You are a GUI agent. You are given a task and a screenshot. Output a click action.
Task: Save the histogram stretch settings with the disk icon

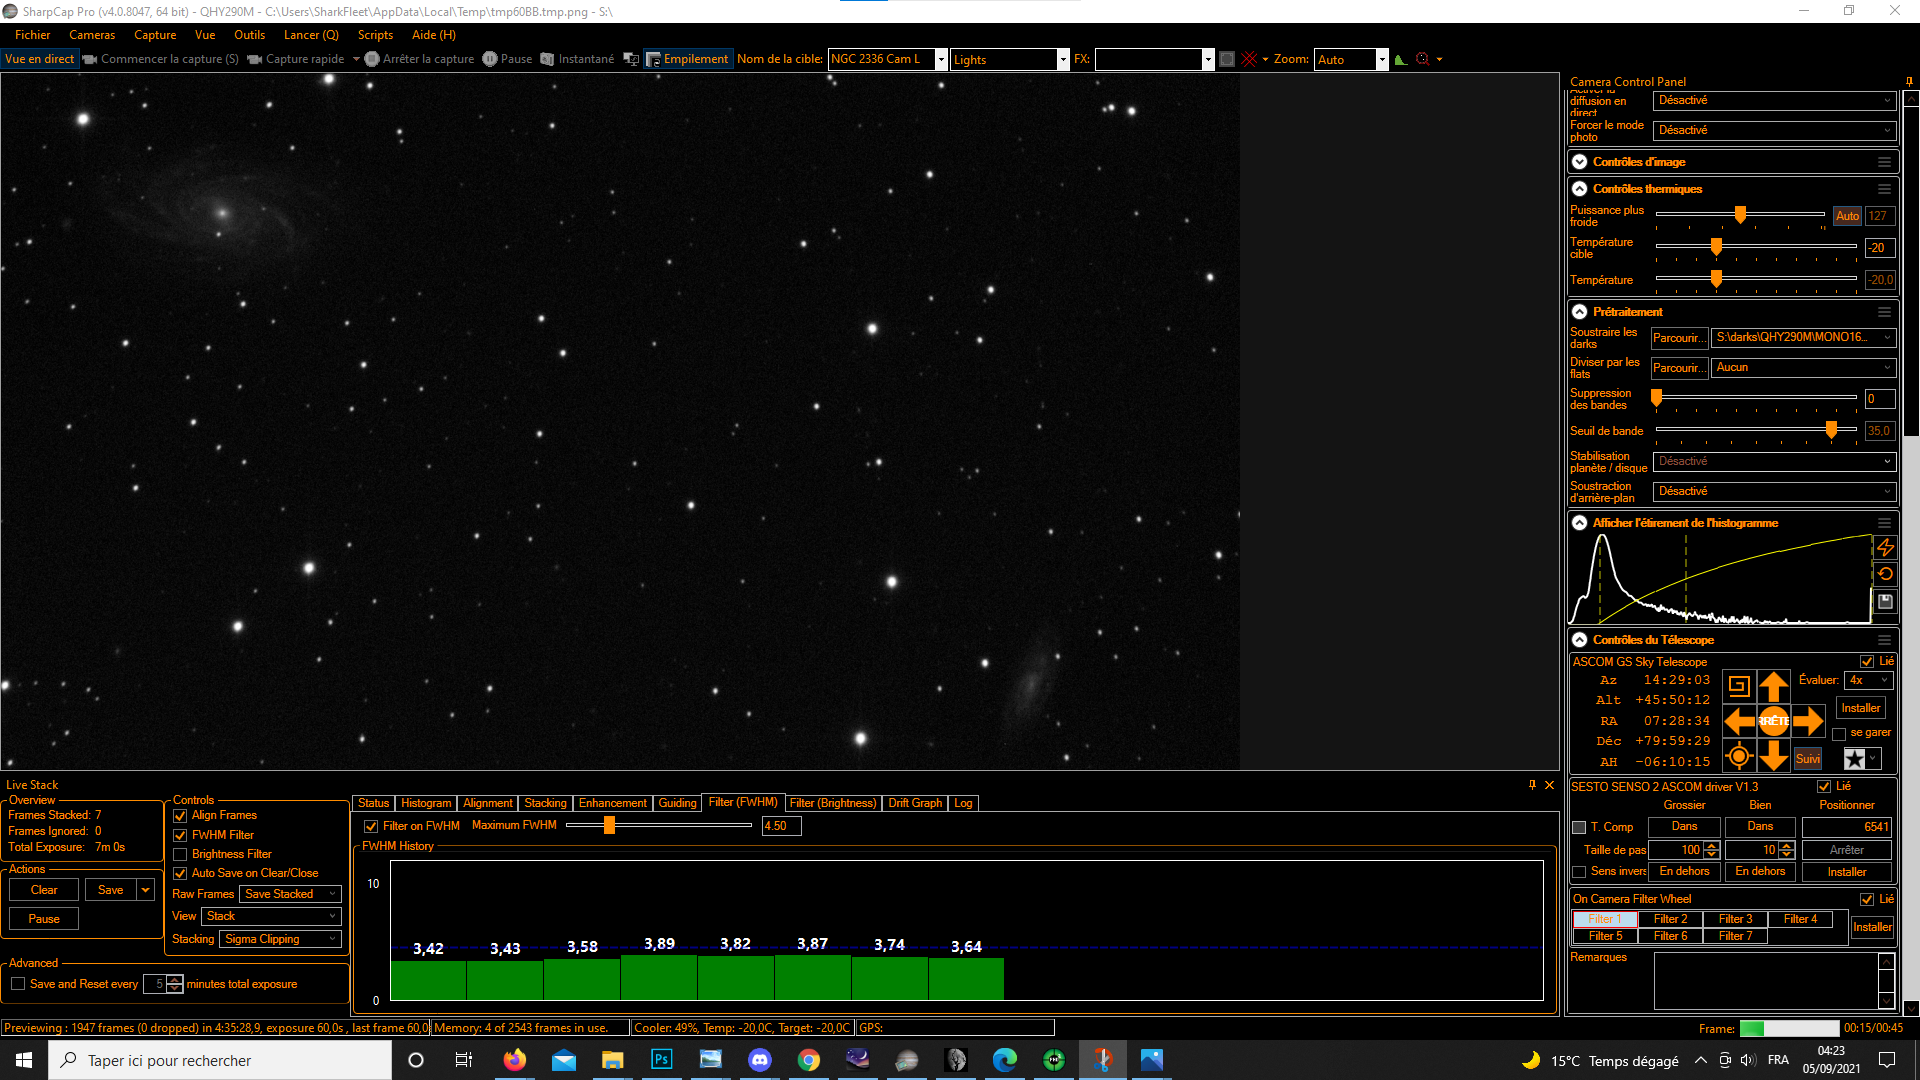1885,601
